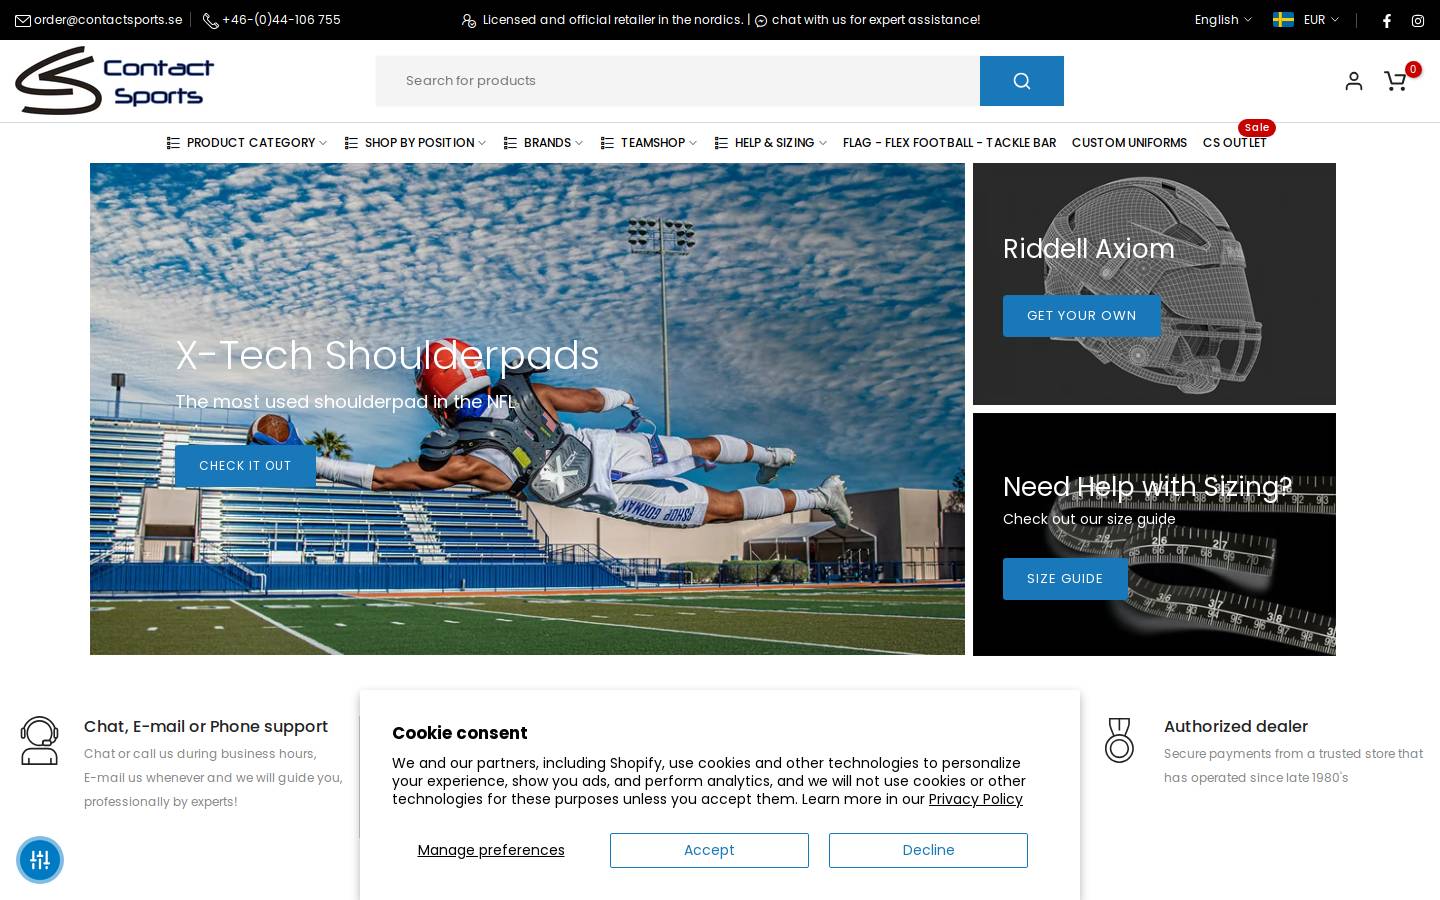Click the Authorized dealer heading

(1236, 727)
